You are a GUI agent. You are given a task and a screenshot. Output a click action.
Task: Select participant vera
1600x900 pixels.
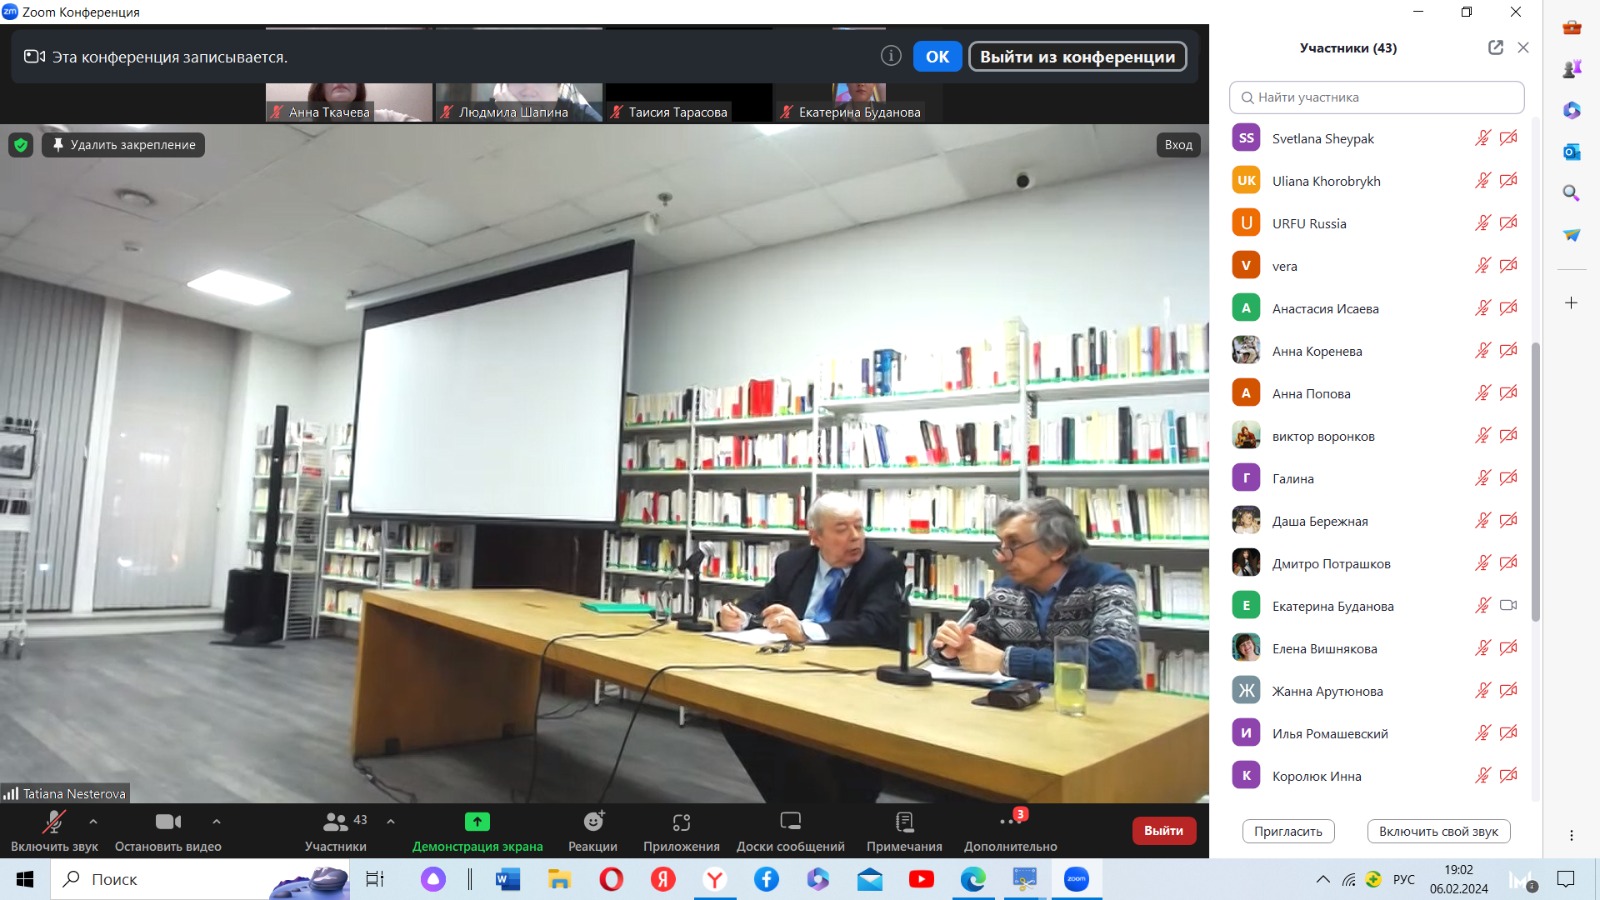click(x=1376, y=266)
